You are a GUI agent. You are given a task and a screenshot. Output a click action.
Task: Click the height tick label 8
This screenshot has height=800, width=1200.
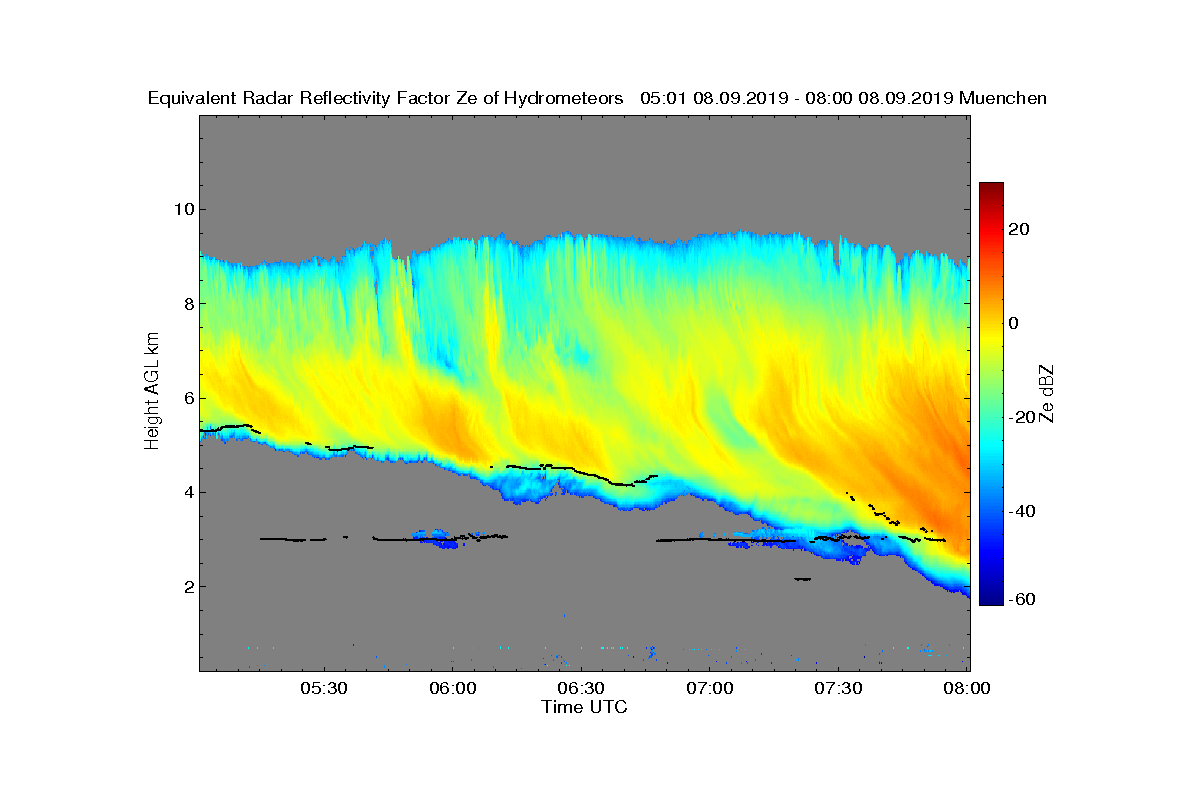[187, 303]
